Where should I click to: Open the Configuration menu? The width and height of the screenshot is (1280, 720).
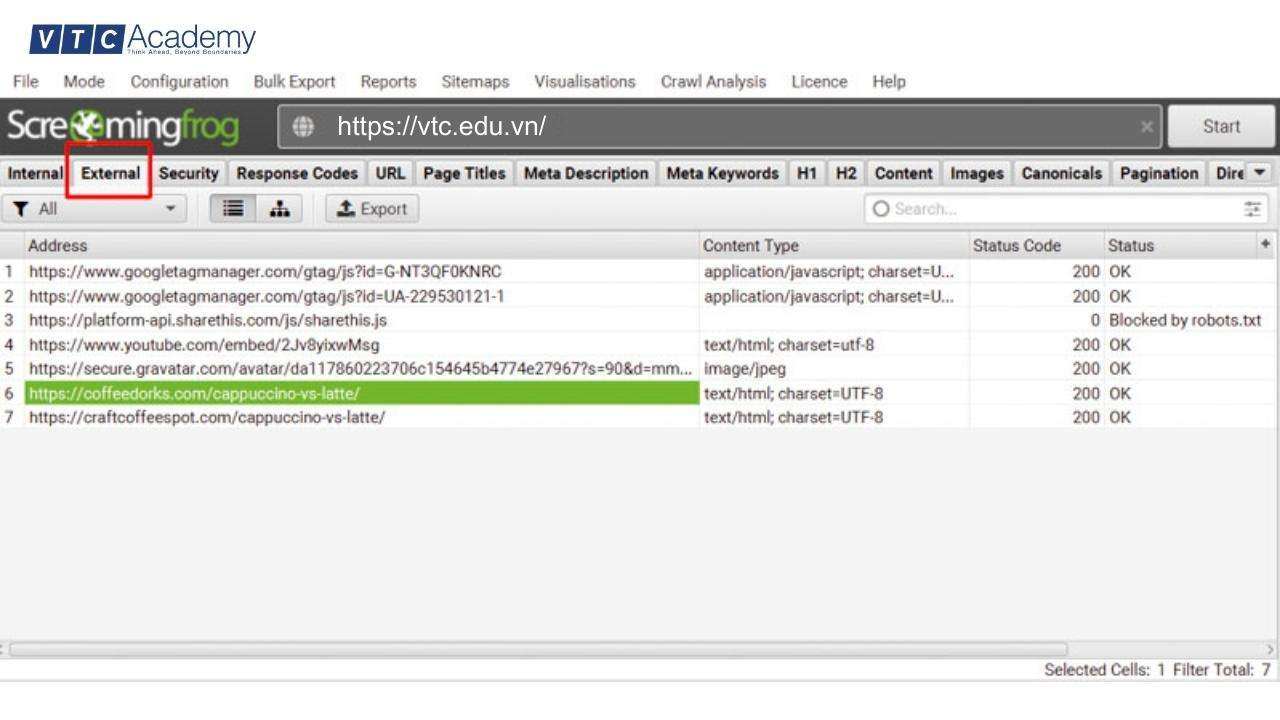click(179, 82)
